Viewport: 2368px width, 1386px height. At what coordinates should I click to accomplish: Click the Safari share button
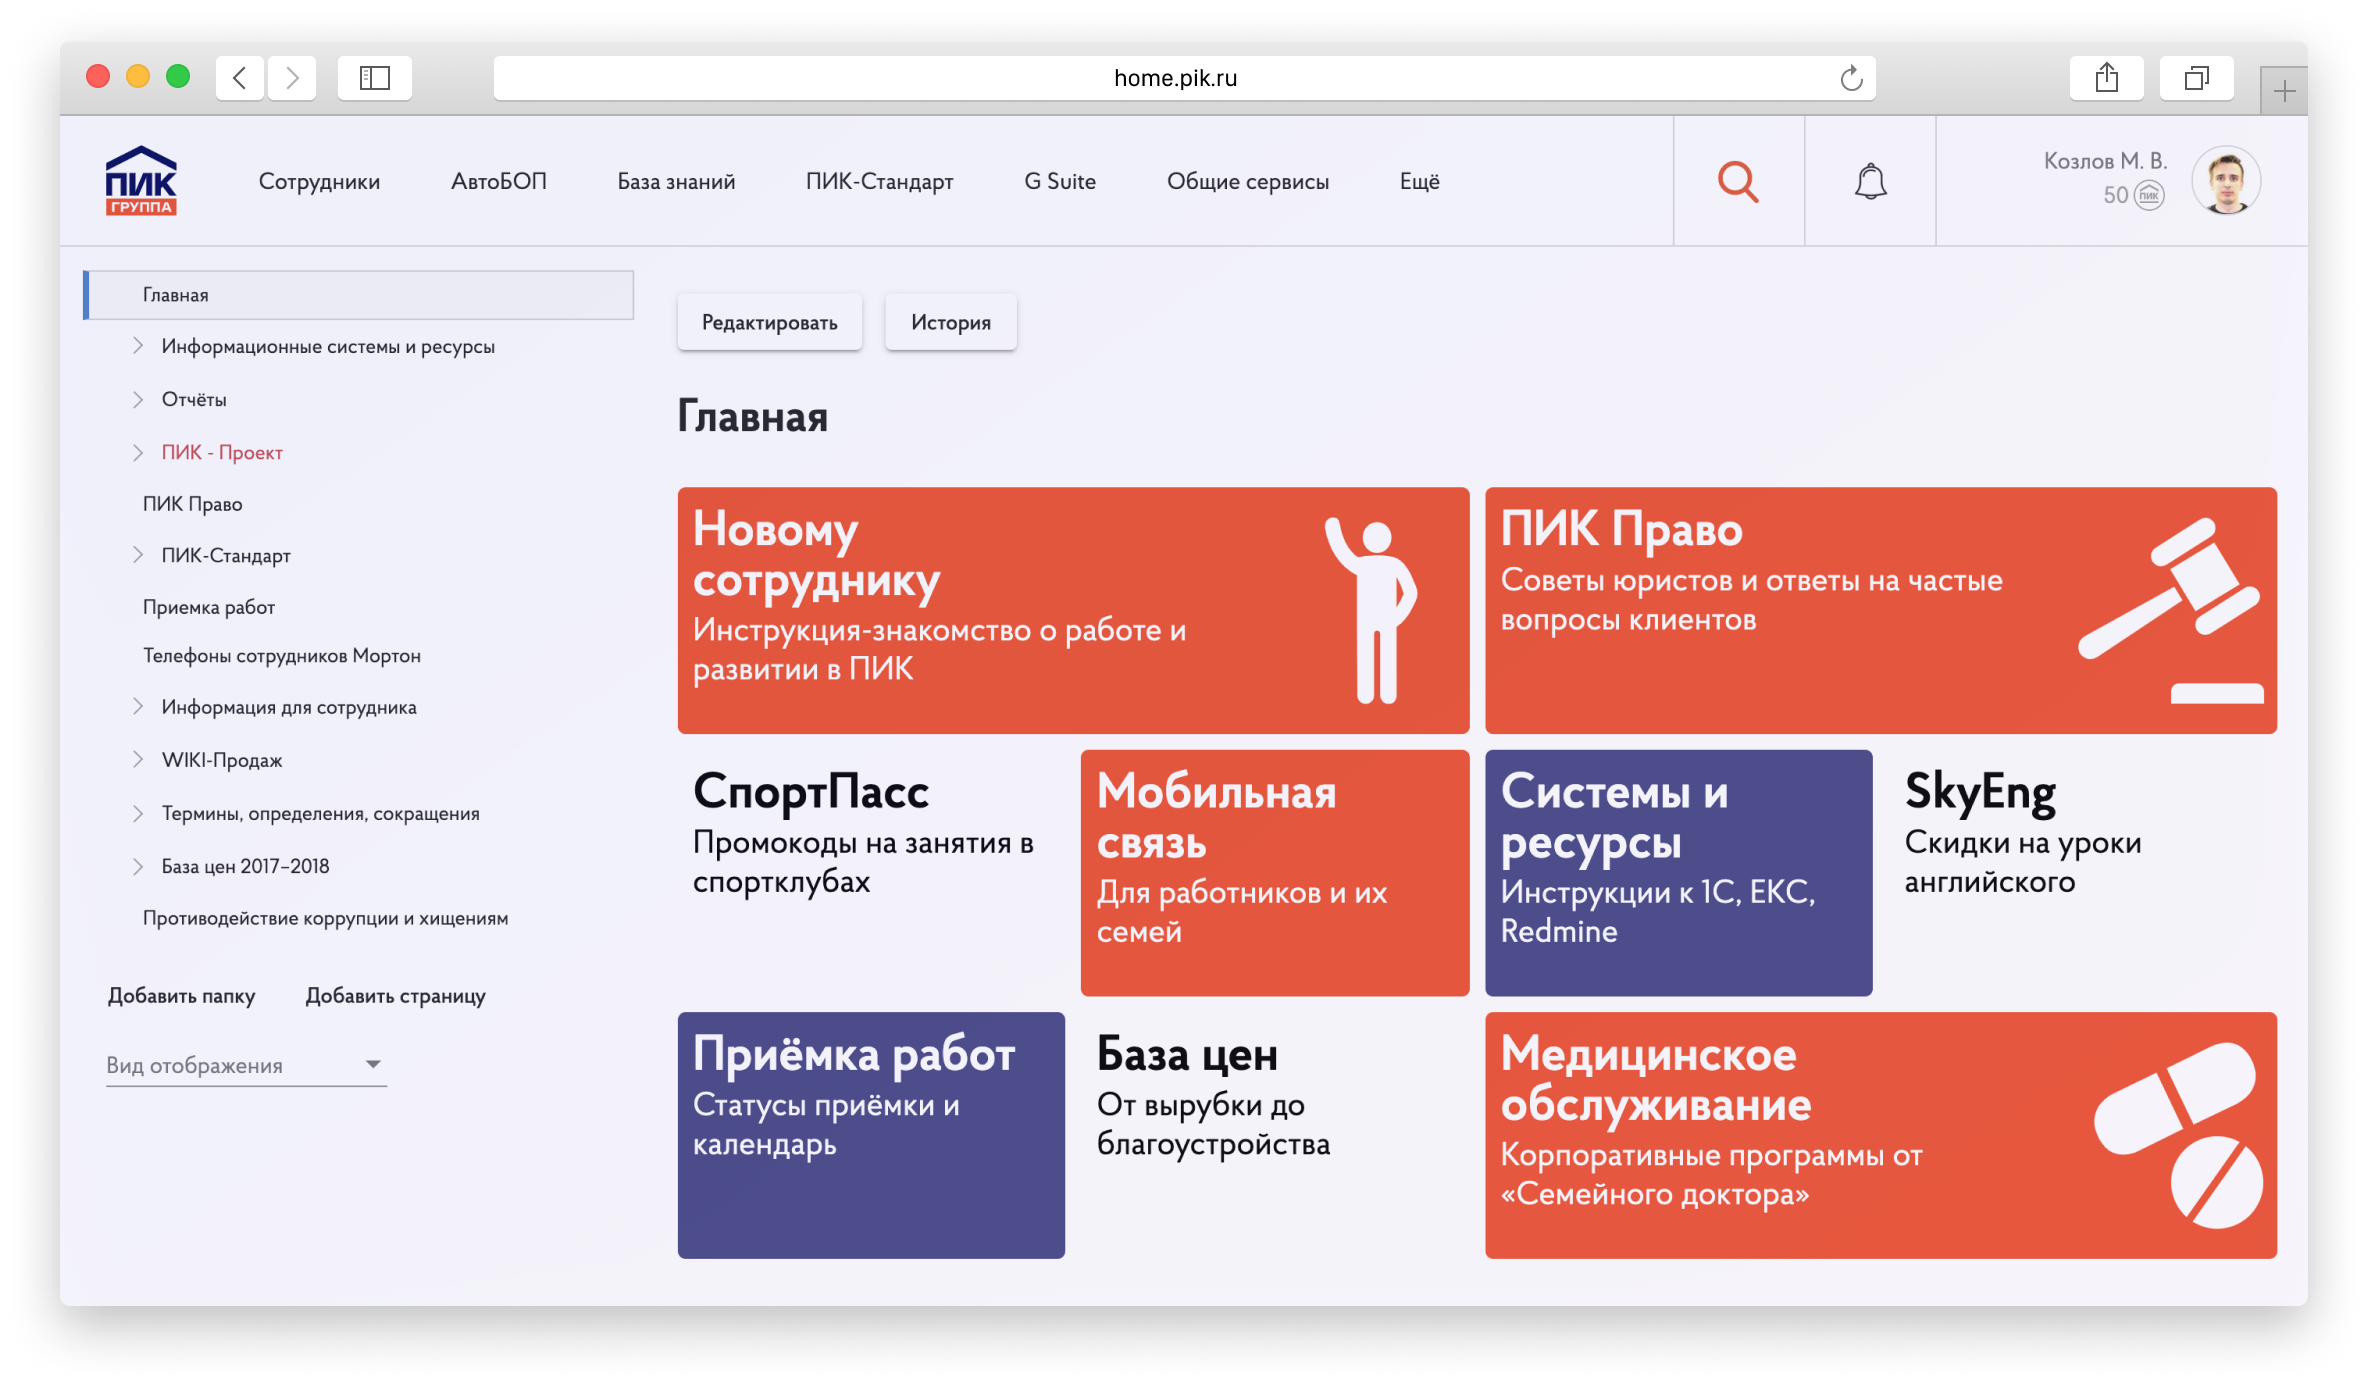click(2107, 78)
